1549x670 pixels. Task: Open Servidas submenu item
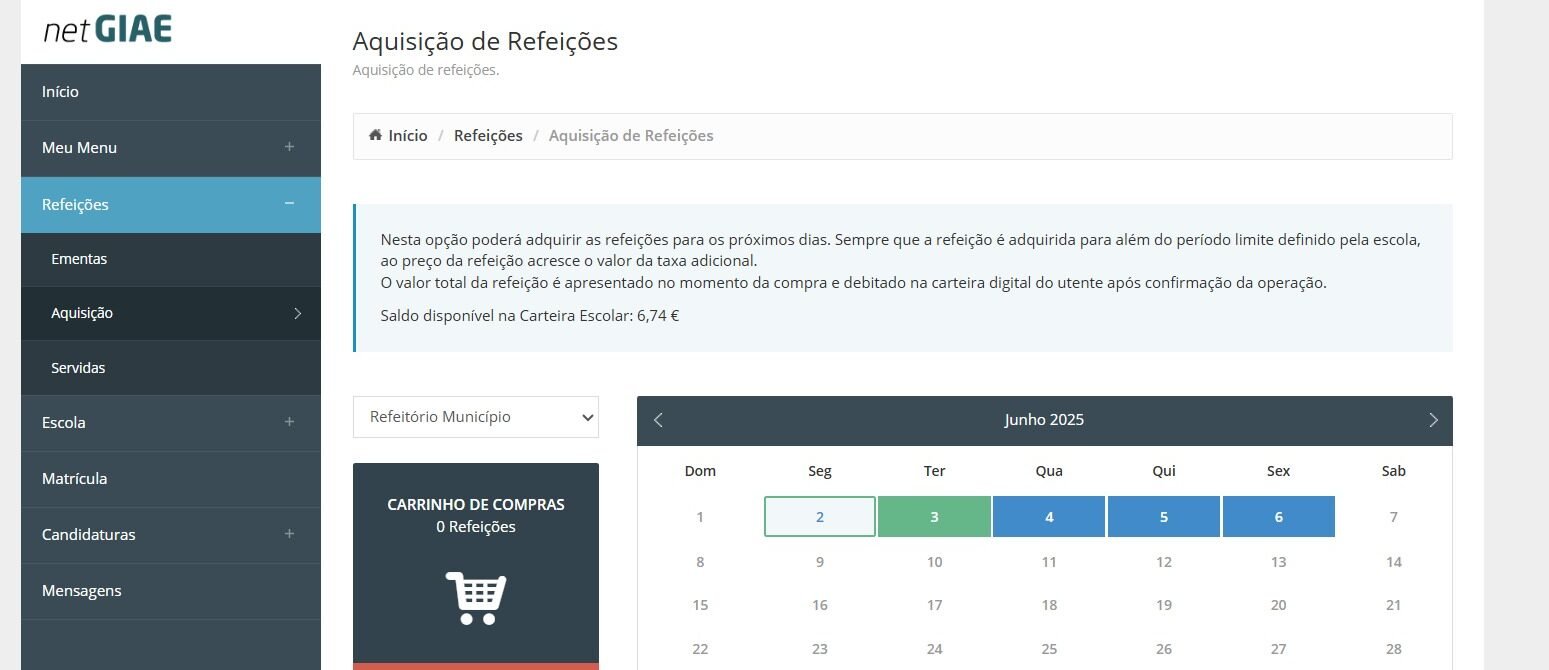(171, 368)
